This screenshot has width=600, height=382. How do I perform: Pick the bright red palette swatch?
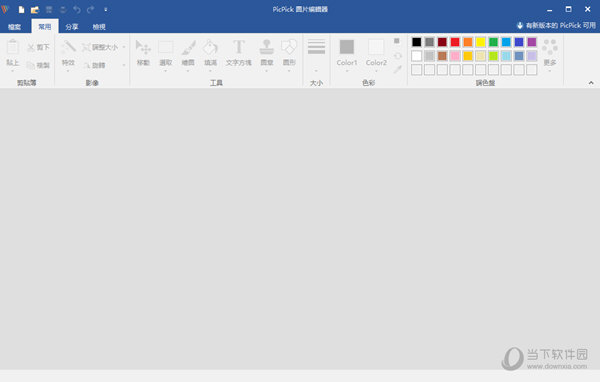point(455,42)
